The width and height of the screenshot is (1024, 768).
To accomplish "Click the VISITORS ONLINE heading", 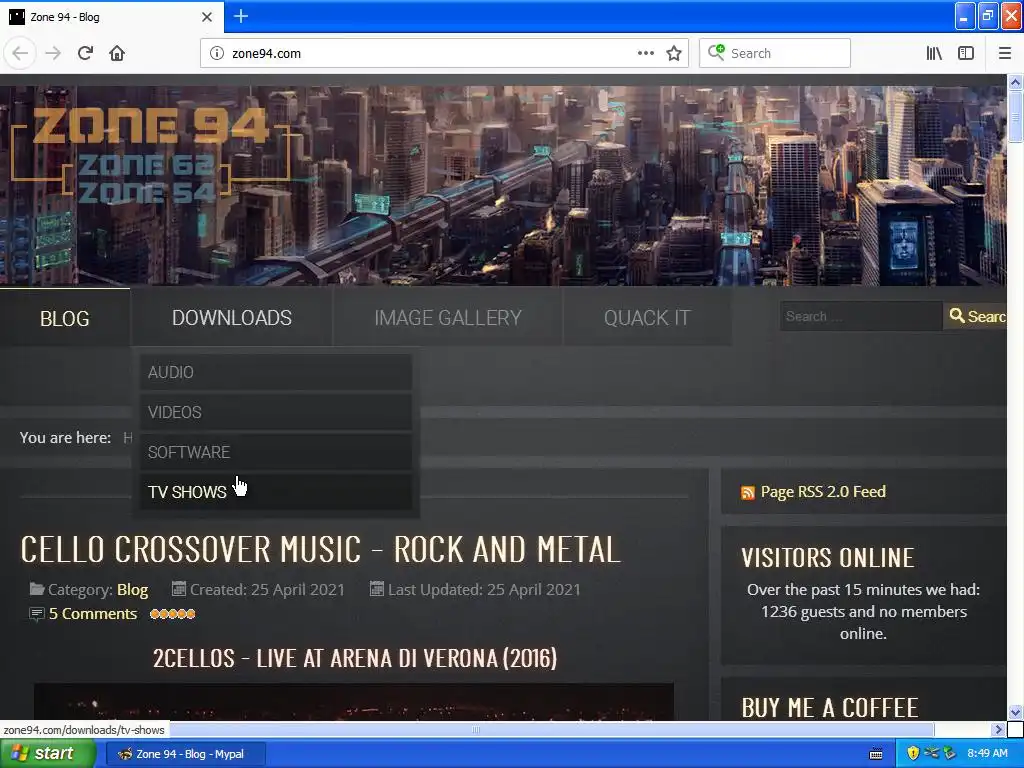I will point(827,558).
